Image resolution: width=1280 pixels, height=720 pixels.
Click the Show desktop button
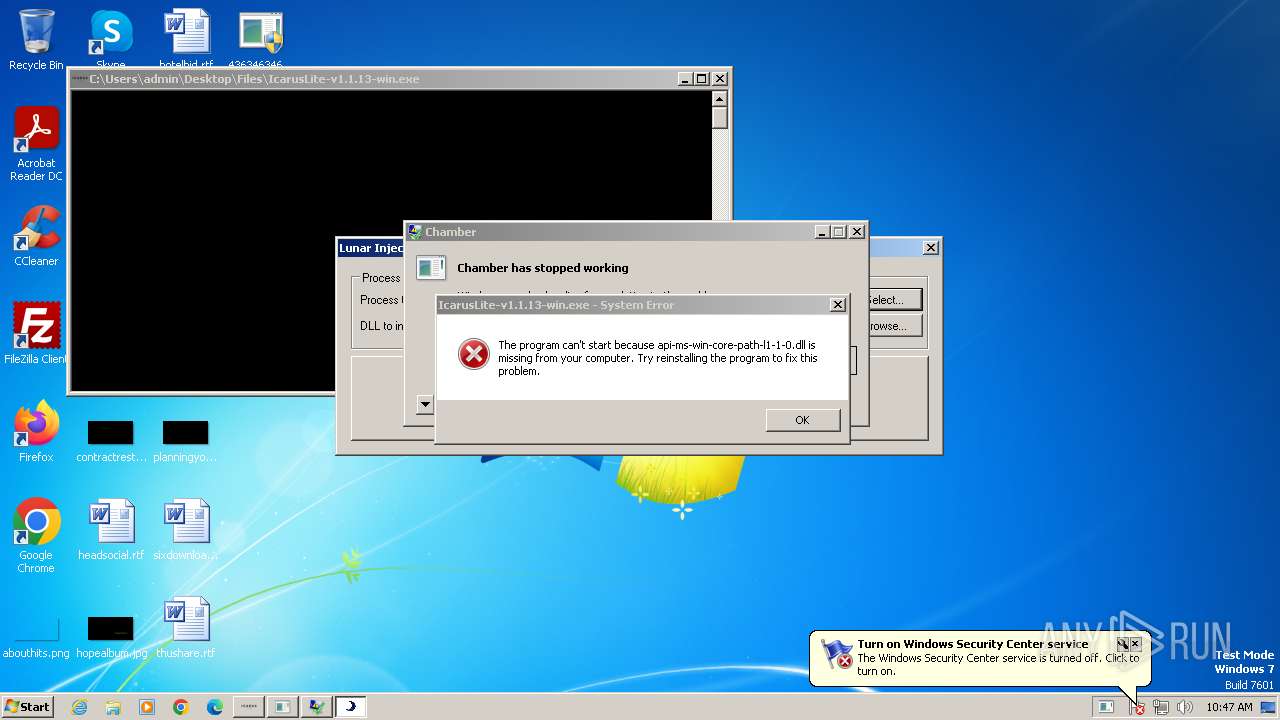pyautogui.click(x=1269, y=707)
